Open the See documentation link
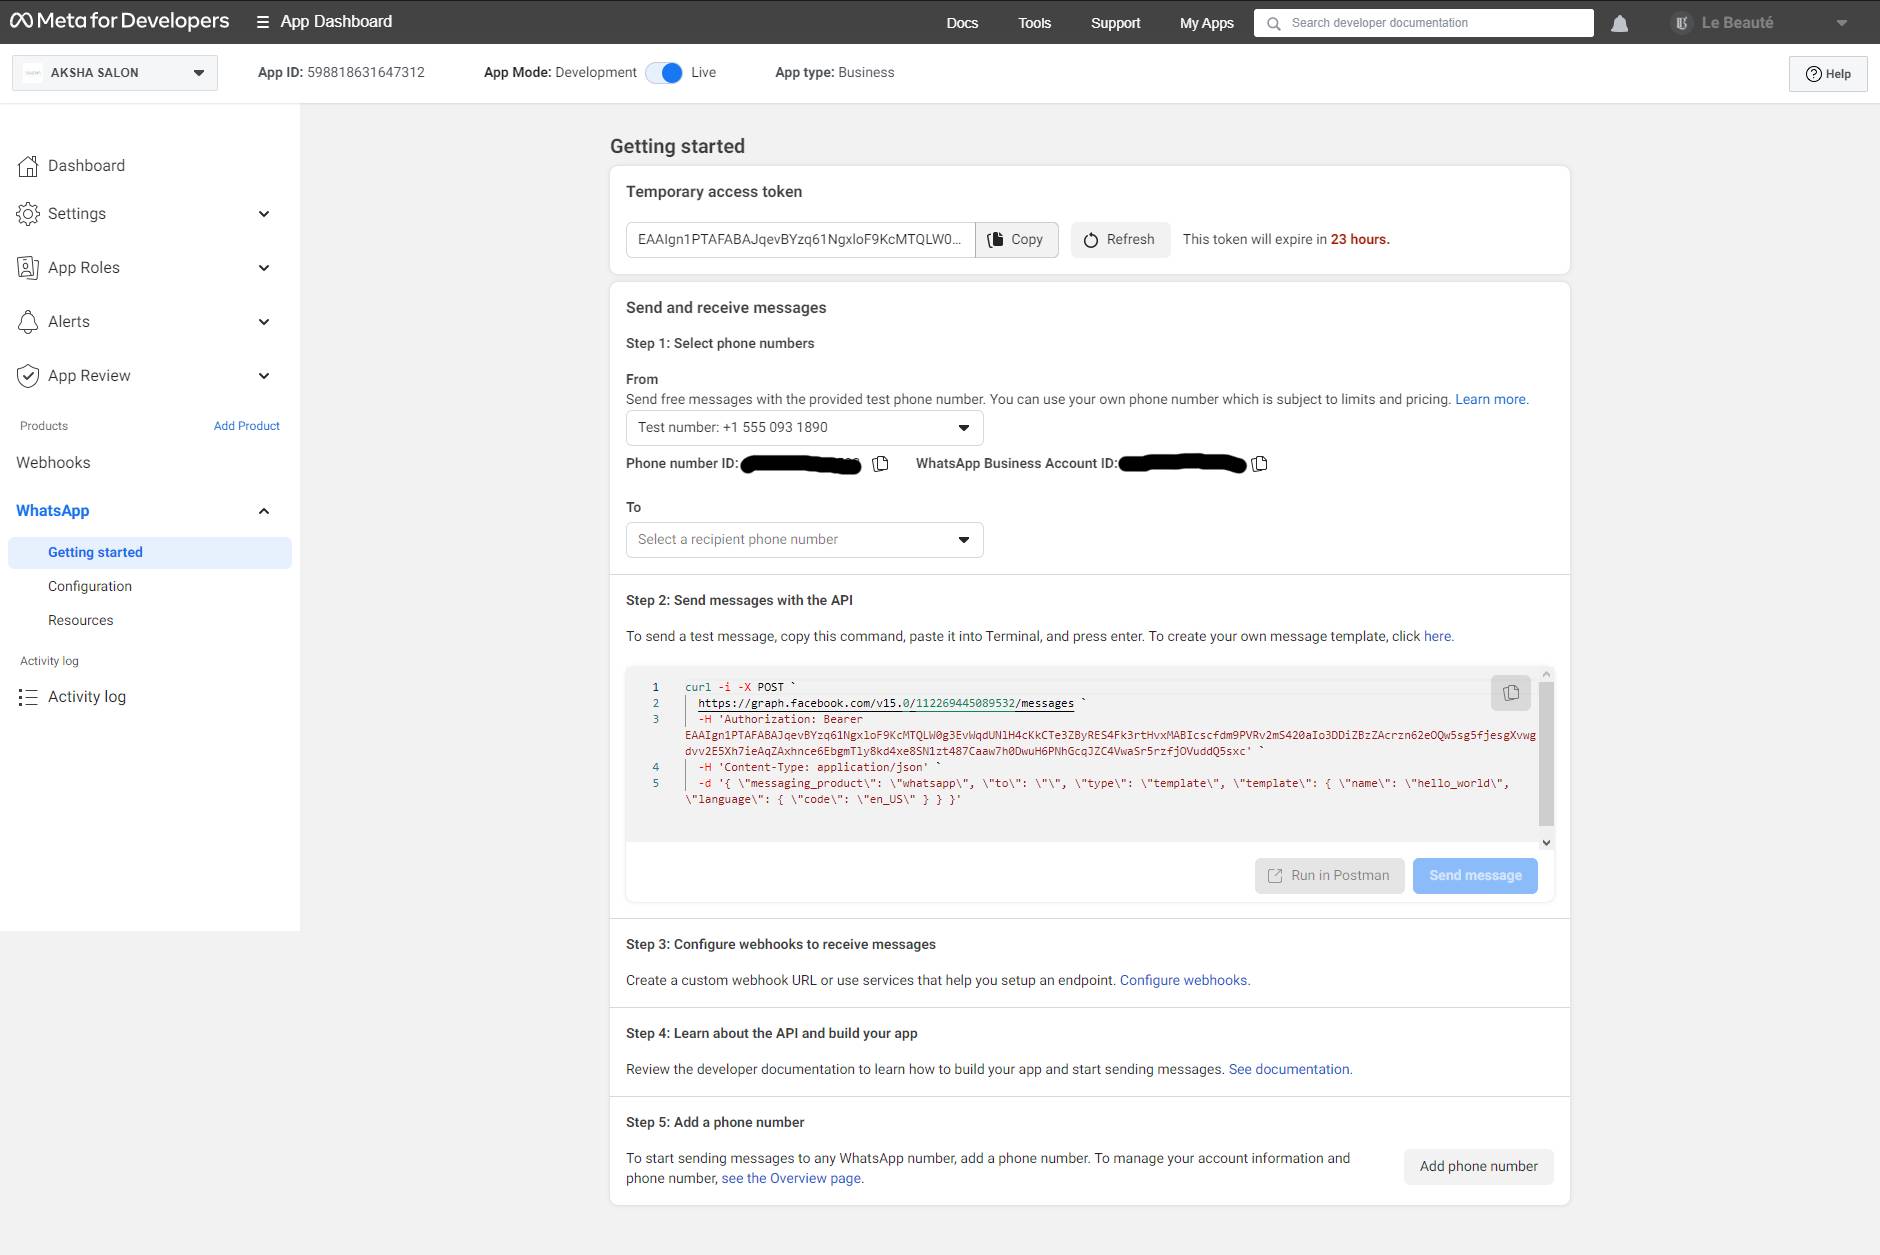This screenshot has width=1880, height=1255. (1290, 1070)
